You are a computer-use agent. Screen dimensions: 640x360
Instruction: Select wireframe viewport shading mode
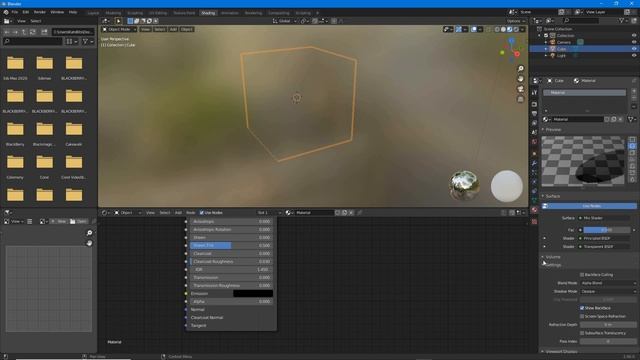coord(497,29)
